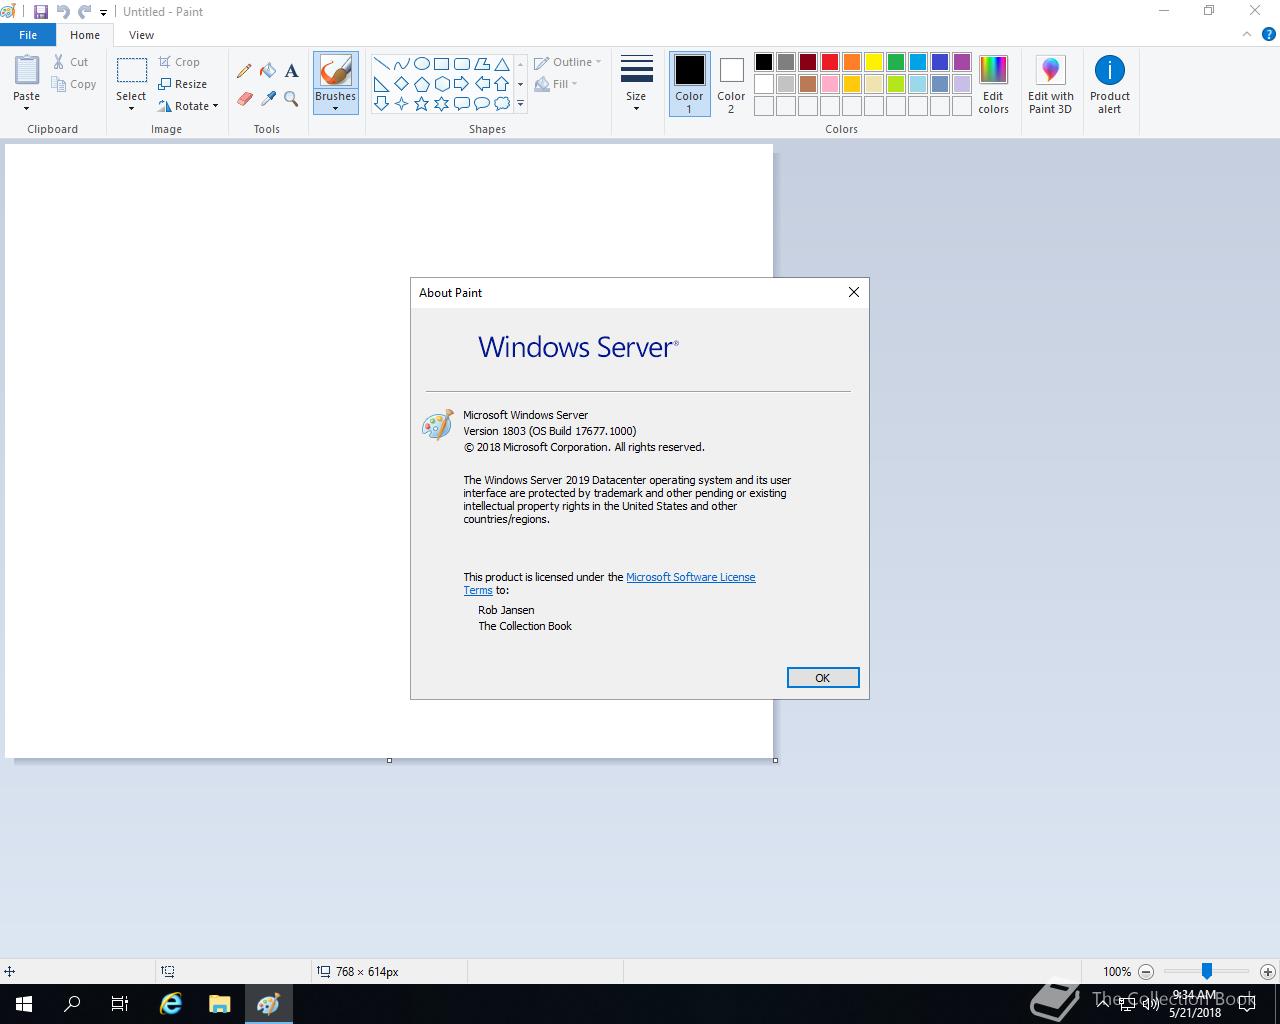Cut the selection with scissors icon
Screen dimensions: 1280x1024
tap(70, 62)
